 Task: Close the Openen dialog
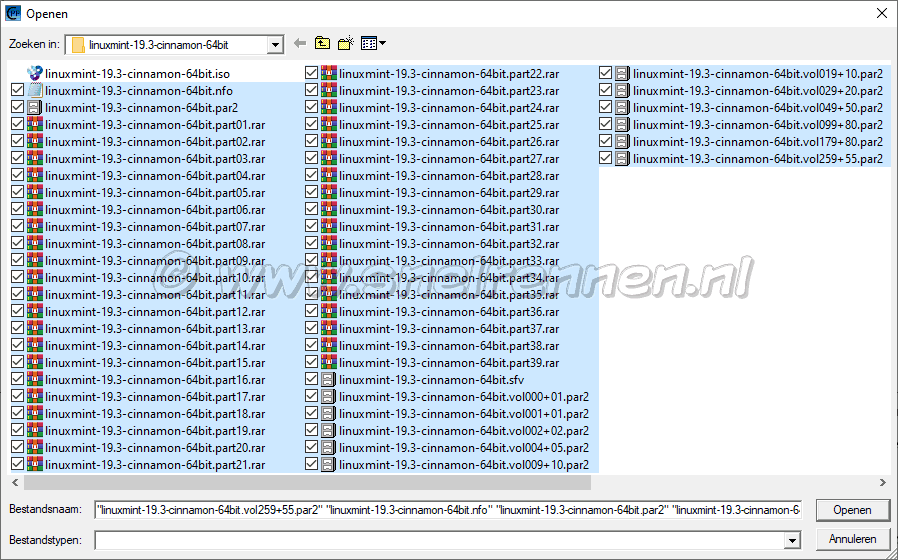pyautogui.click(x=882, y=13)
